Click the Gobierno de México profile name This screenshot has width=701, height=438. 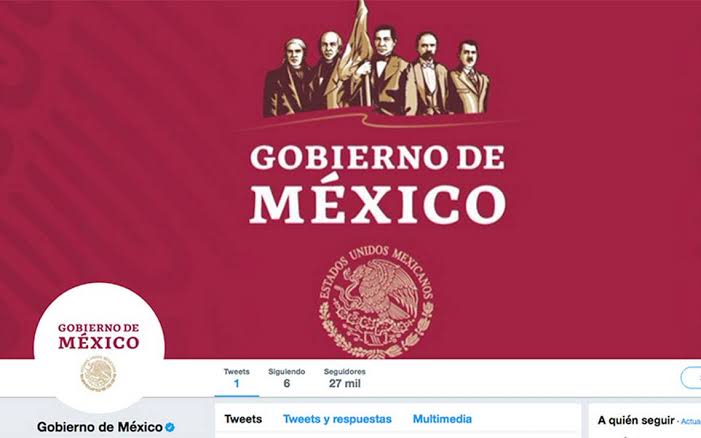point(100,427)
